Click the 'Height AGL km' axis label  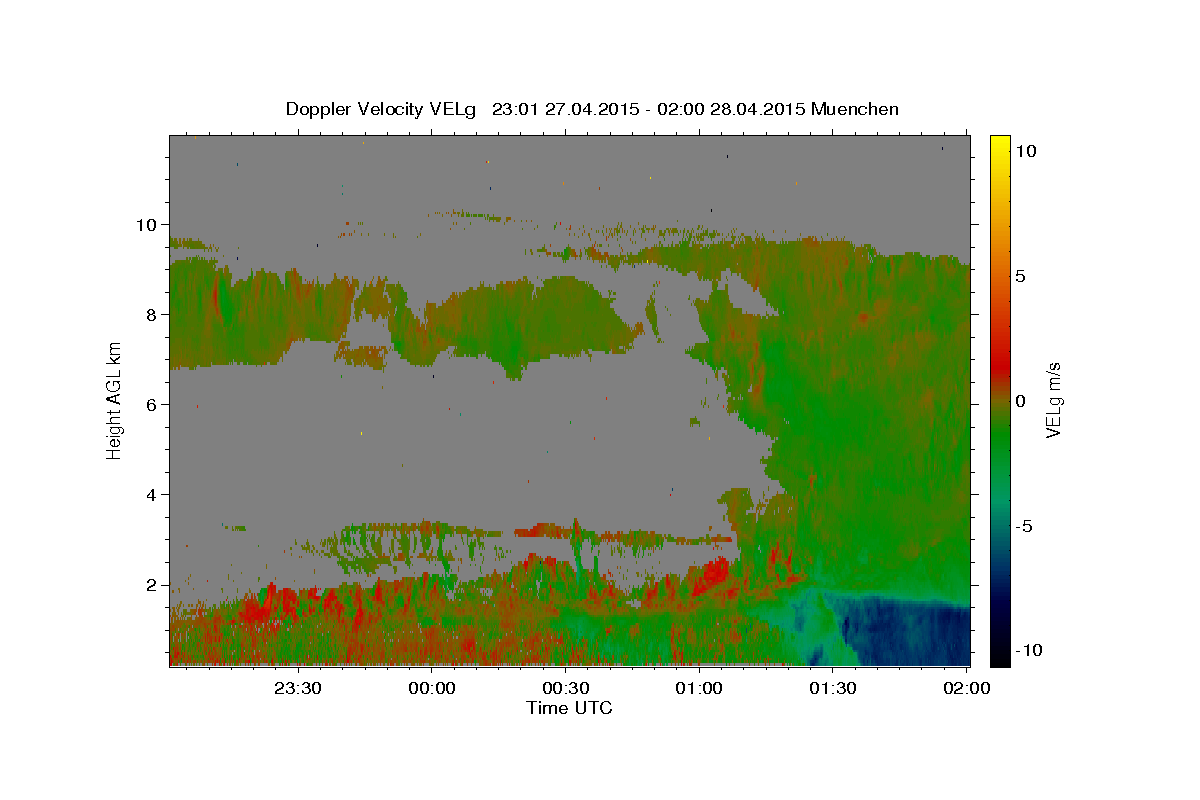[x=115, y=400]
